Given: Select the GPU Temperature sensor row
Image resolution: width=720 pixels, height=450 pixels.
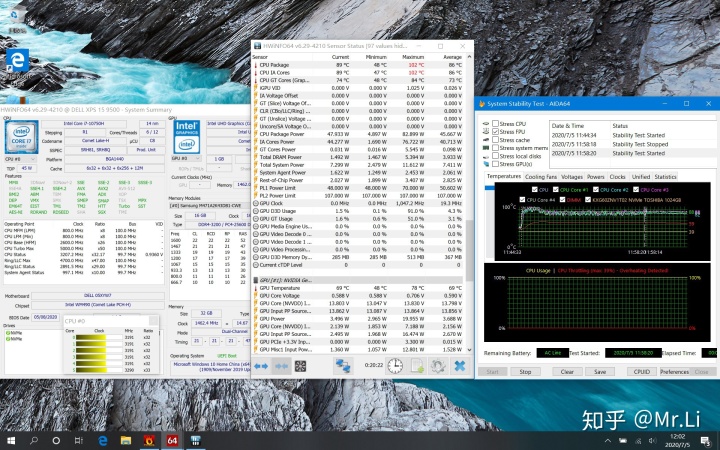Looking at the screenshot, I should coord(358,288).
